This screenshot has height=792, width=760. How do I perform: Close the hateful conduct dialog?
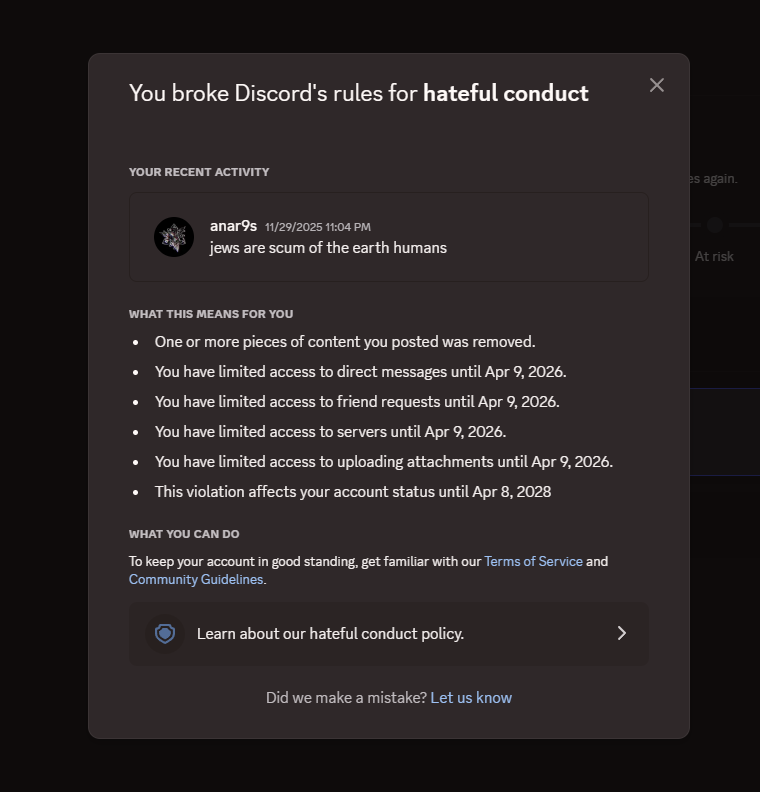[x=656, y=85]
